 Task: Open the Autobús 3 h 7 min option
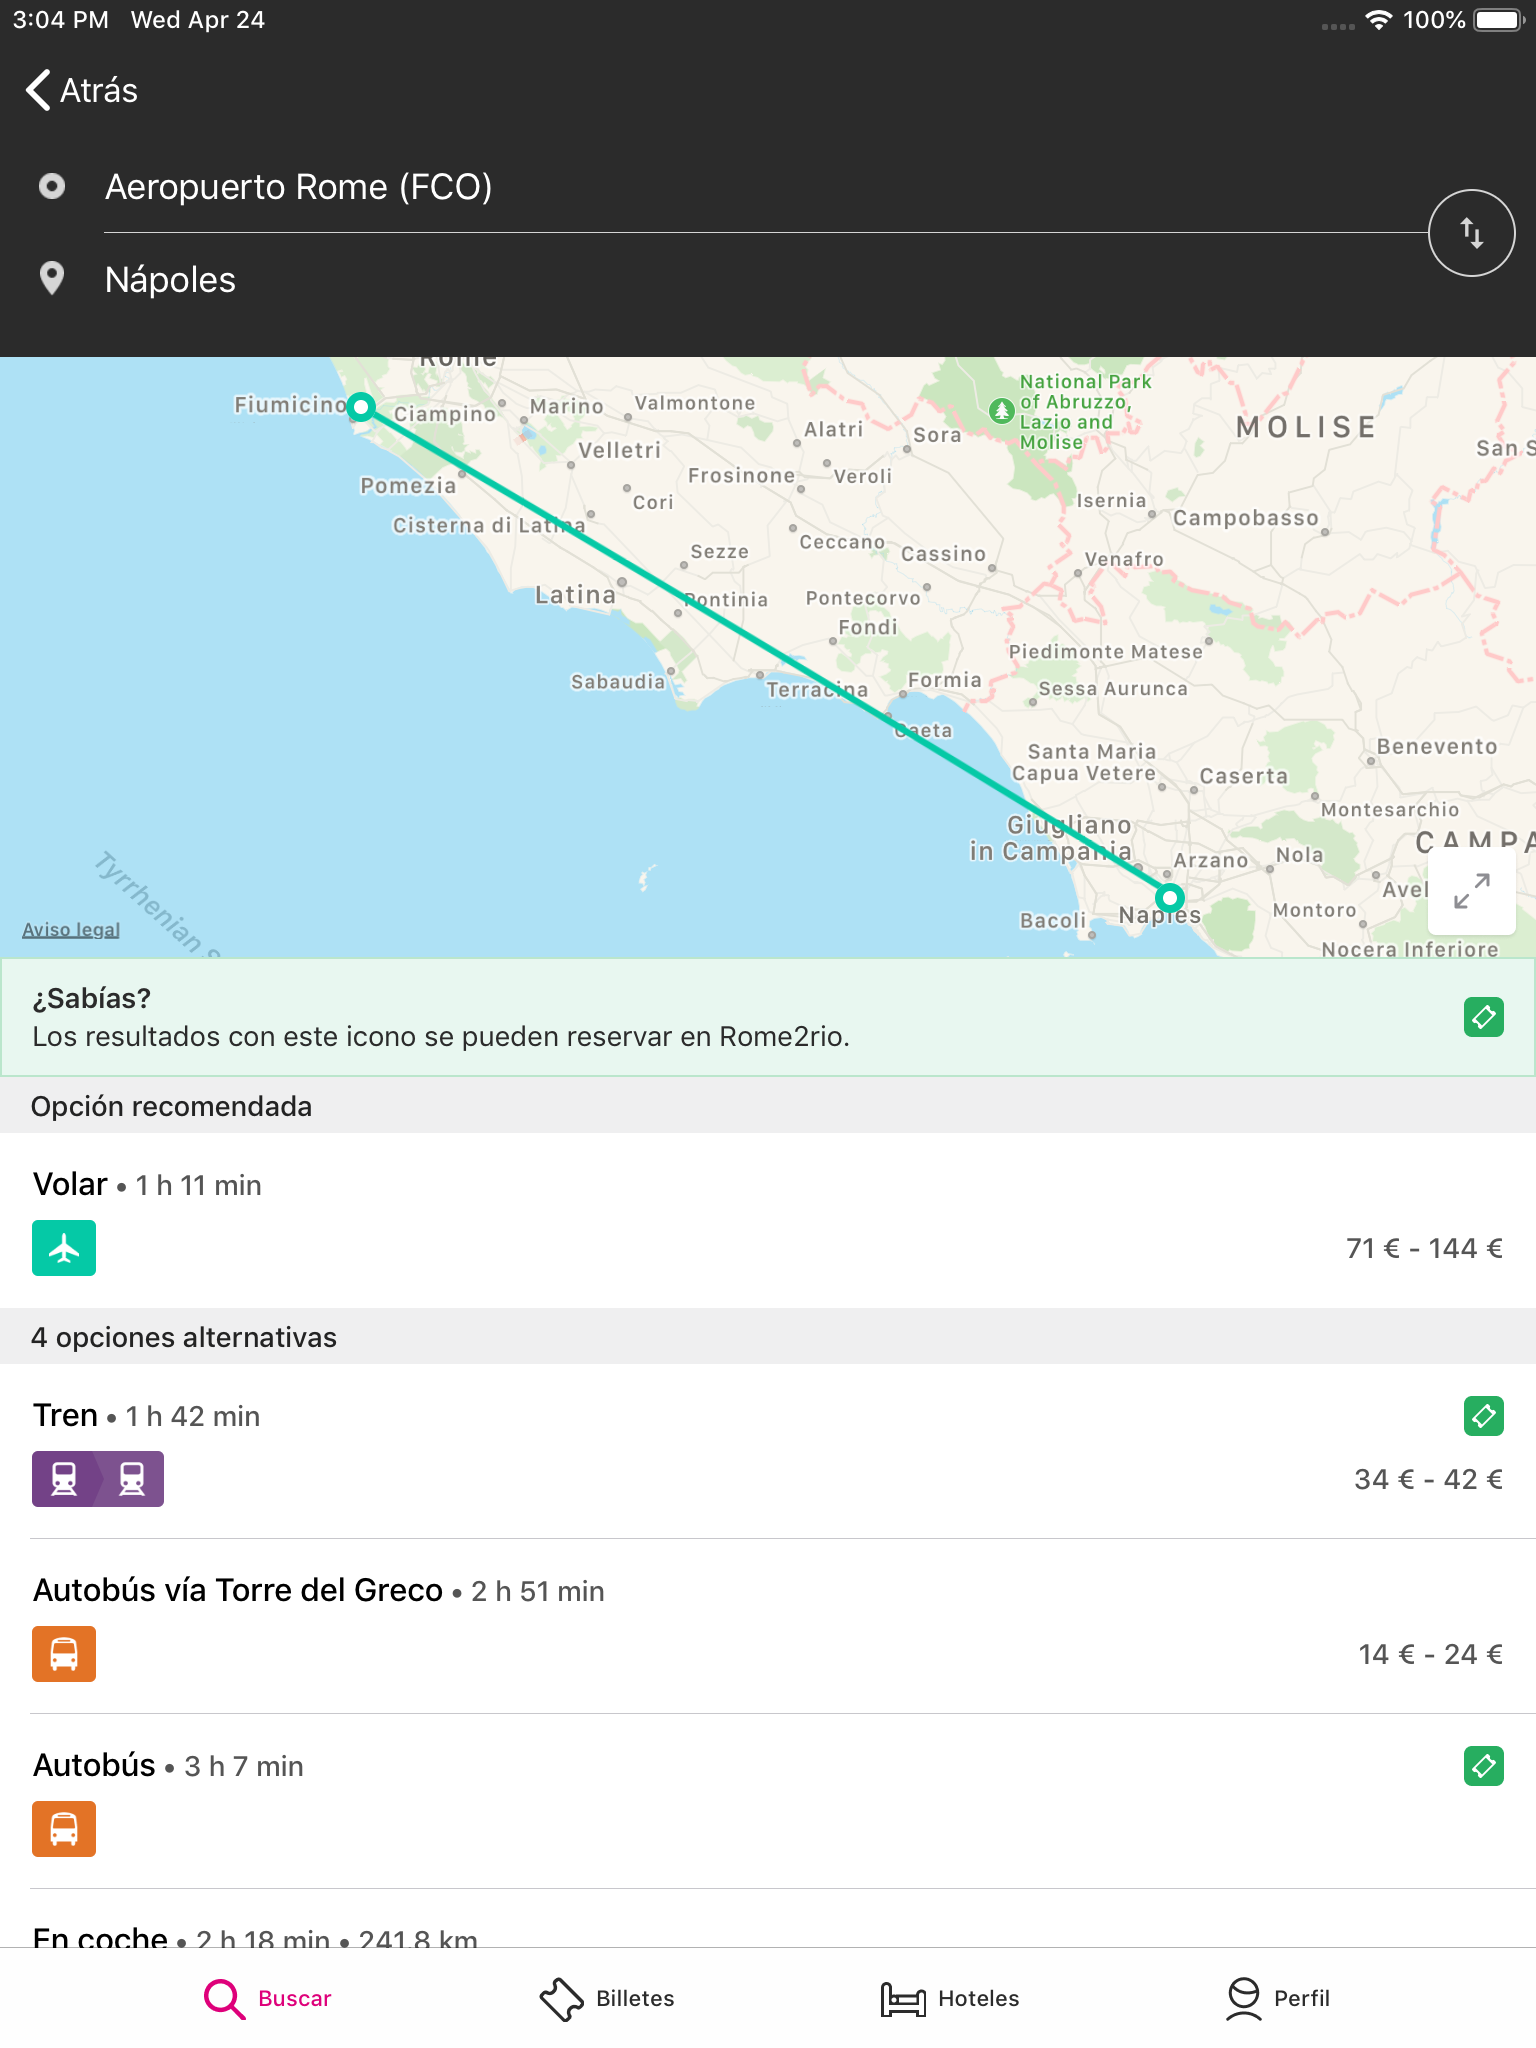[768, 1801]
